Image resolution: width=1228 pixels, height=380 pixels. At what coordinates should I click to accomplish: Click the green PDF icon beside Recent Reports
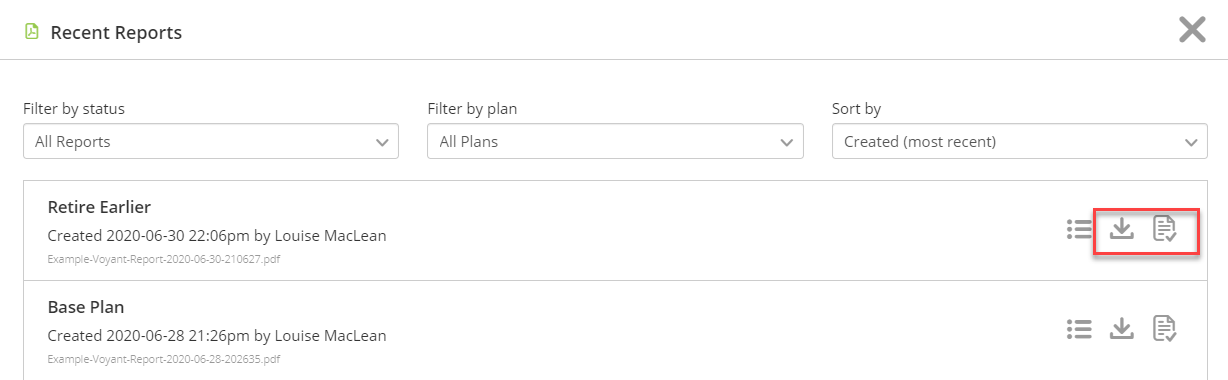[32, 32]
